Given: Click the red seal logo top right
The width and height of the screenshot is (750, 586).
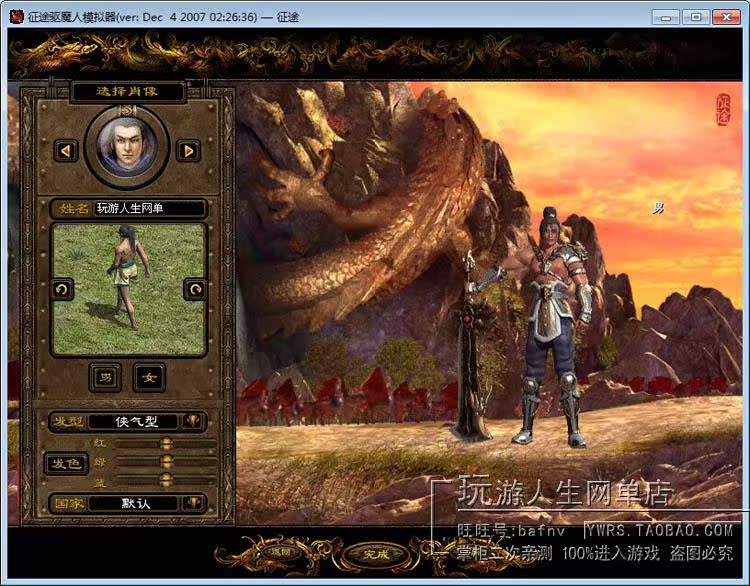Looking at the screenshot, I should (x=723, y=109).
